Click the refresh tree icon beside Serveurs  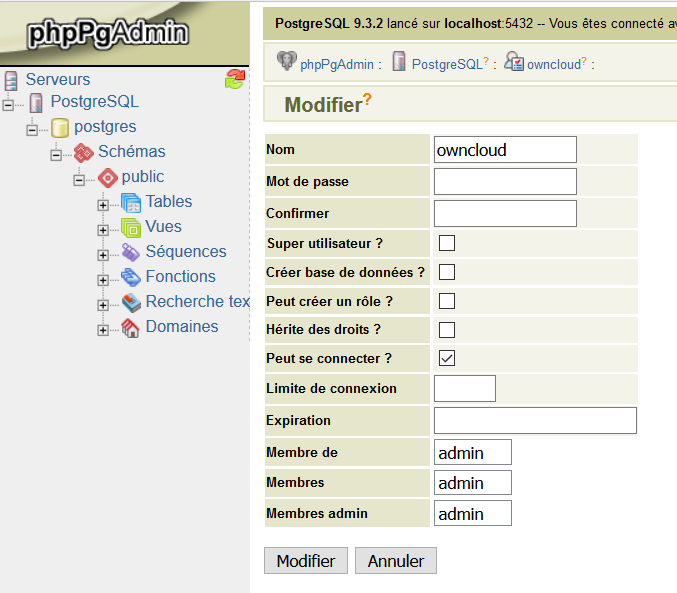click(235, 79)
